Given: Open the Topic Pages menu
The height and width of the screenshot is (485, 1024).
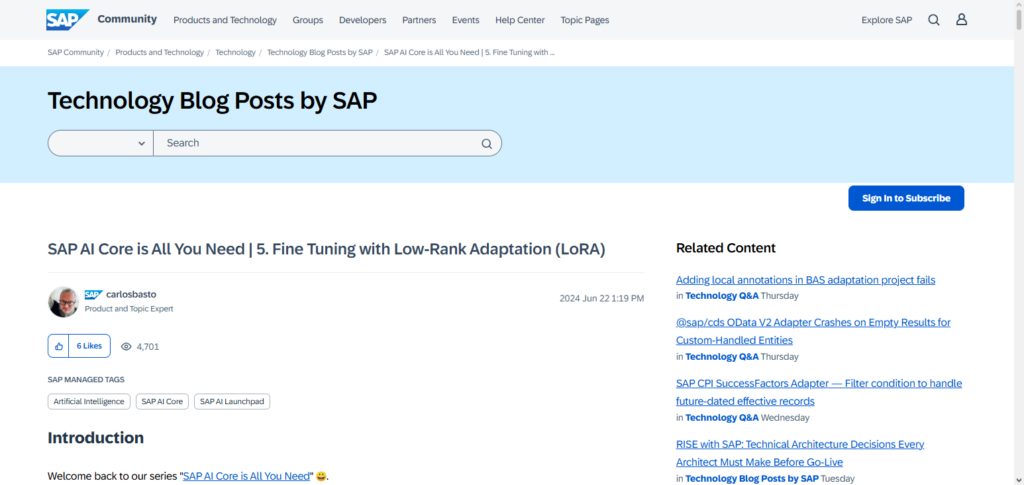Looking at the screenshot, I should point(584,20).
